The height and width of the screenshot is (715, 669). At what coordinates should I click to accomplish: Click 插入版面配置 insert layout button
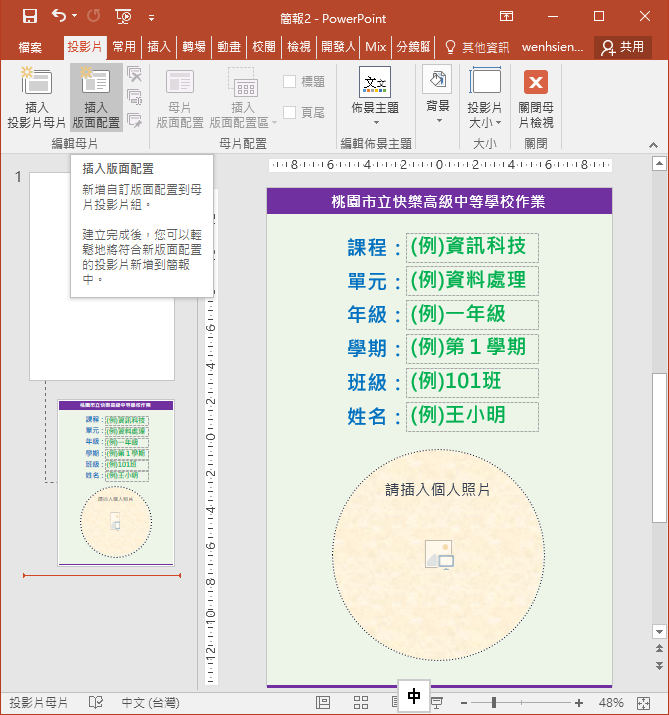point(96,97)
